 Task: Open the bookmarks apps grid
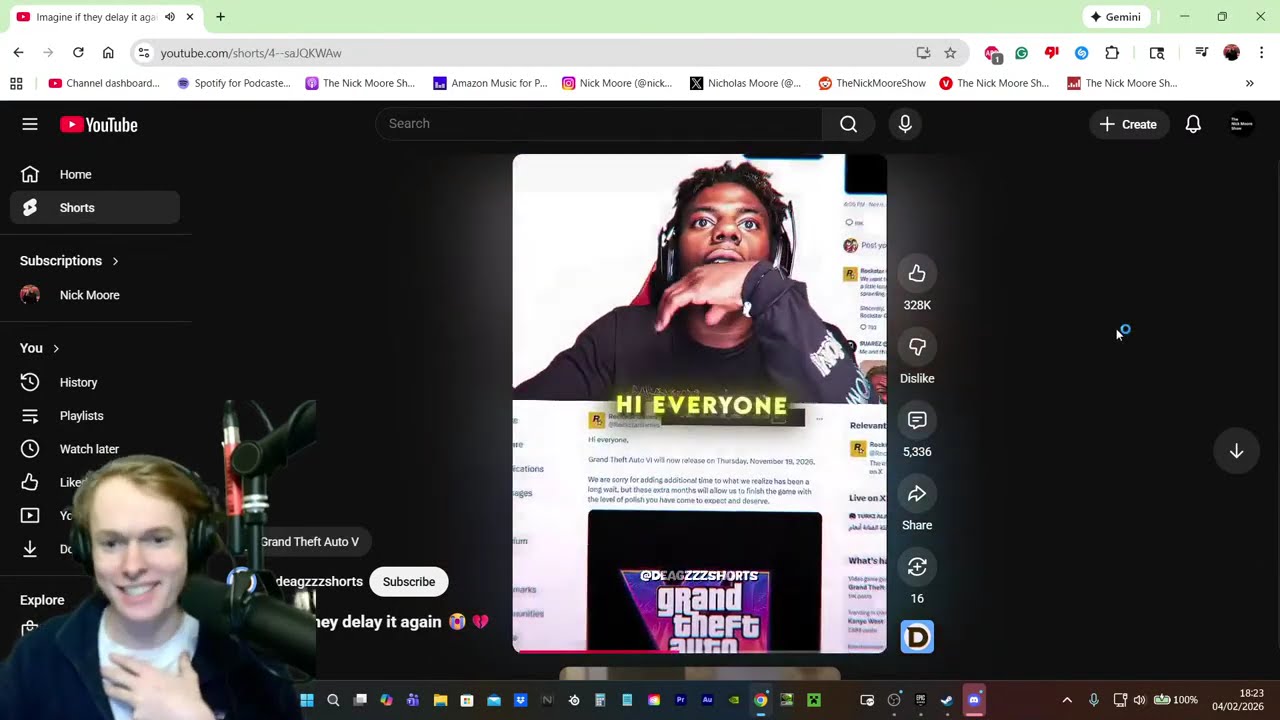(16, 83)
